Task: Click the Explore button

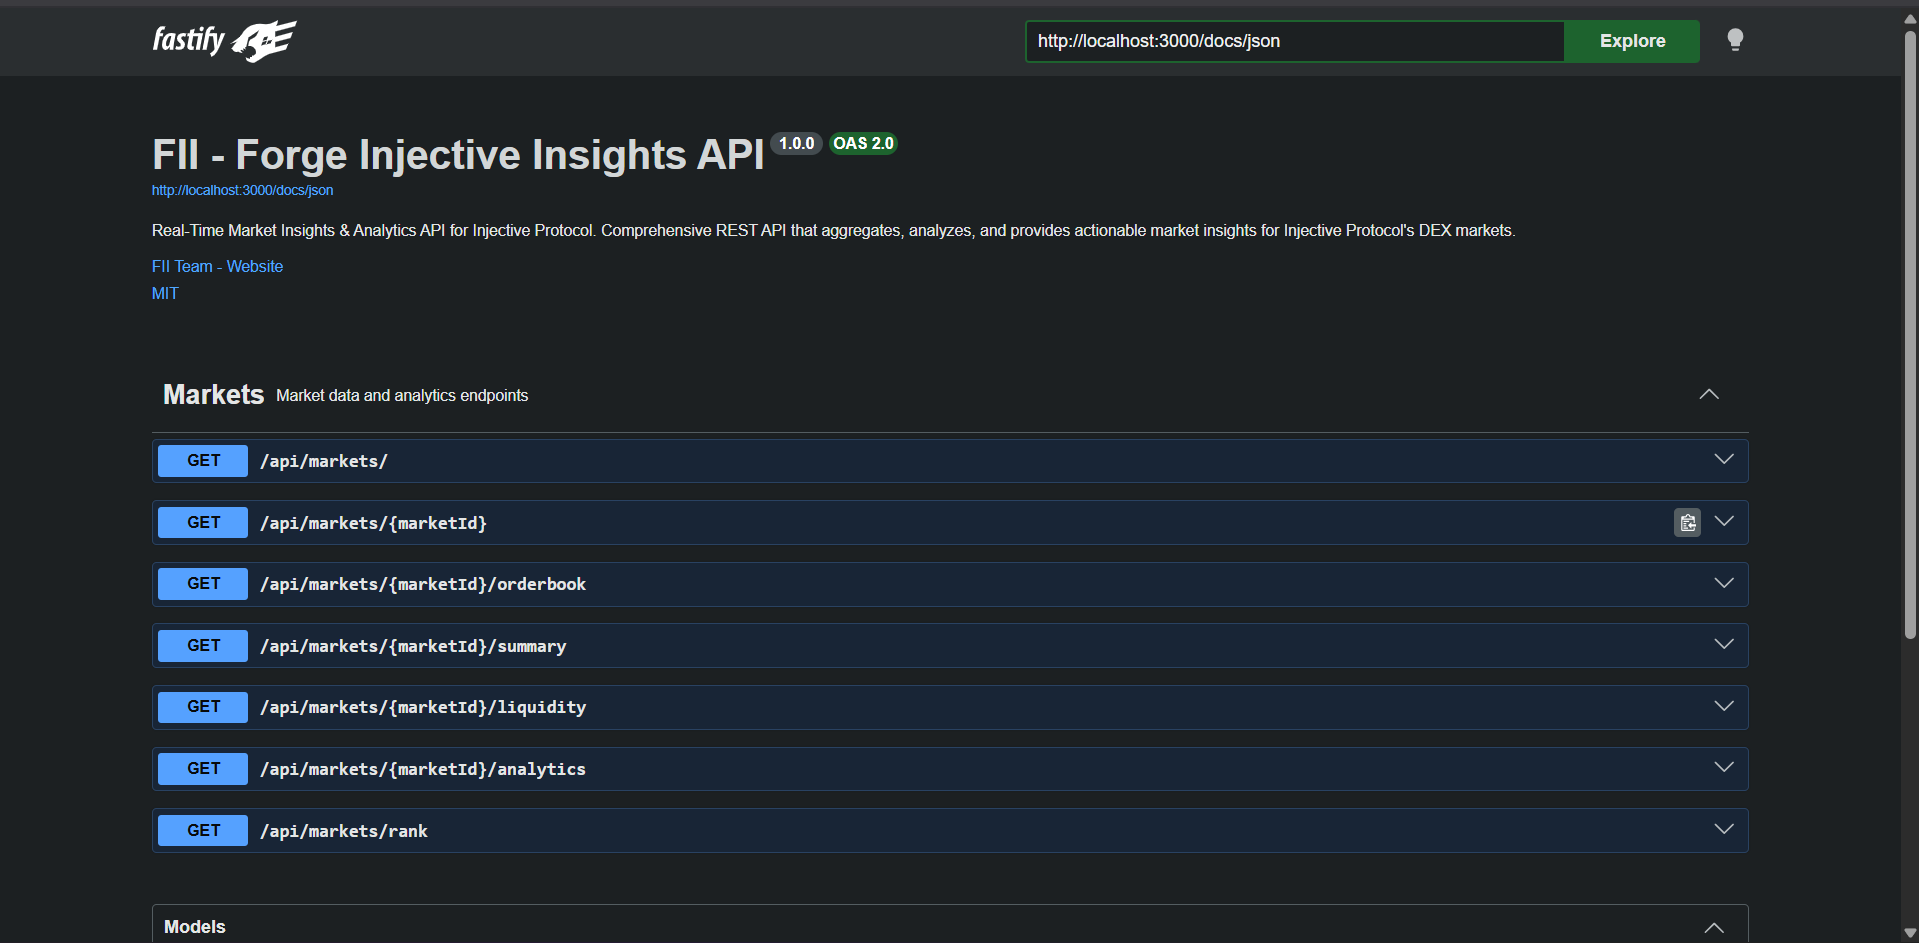Action: tap(1631, 41)
